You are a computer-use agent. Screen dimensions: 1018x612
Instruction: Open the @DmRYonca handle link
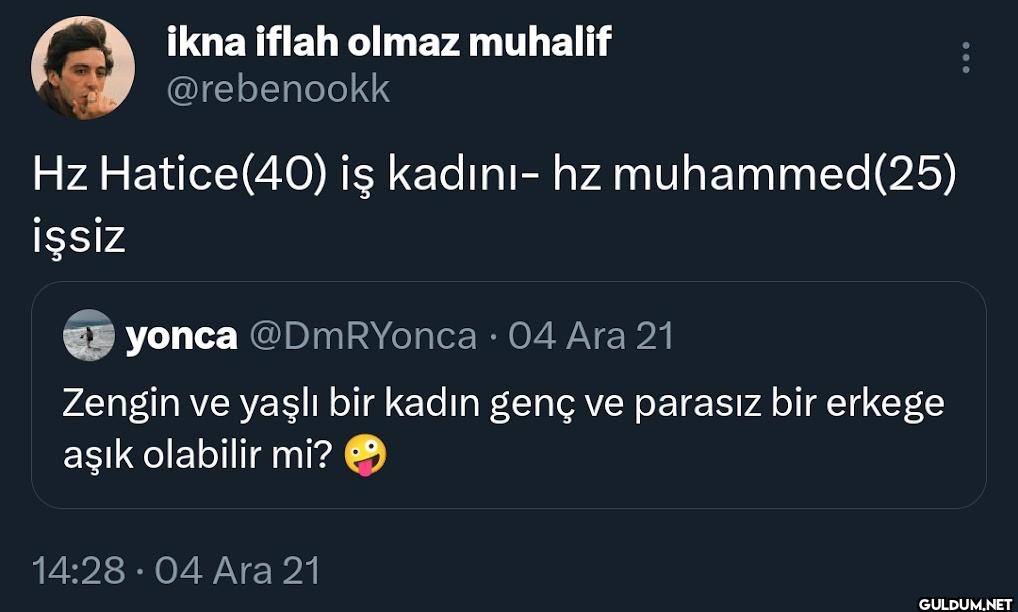pos(361,336)
